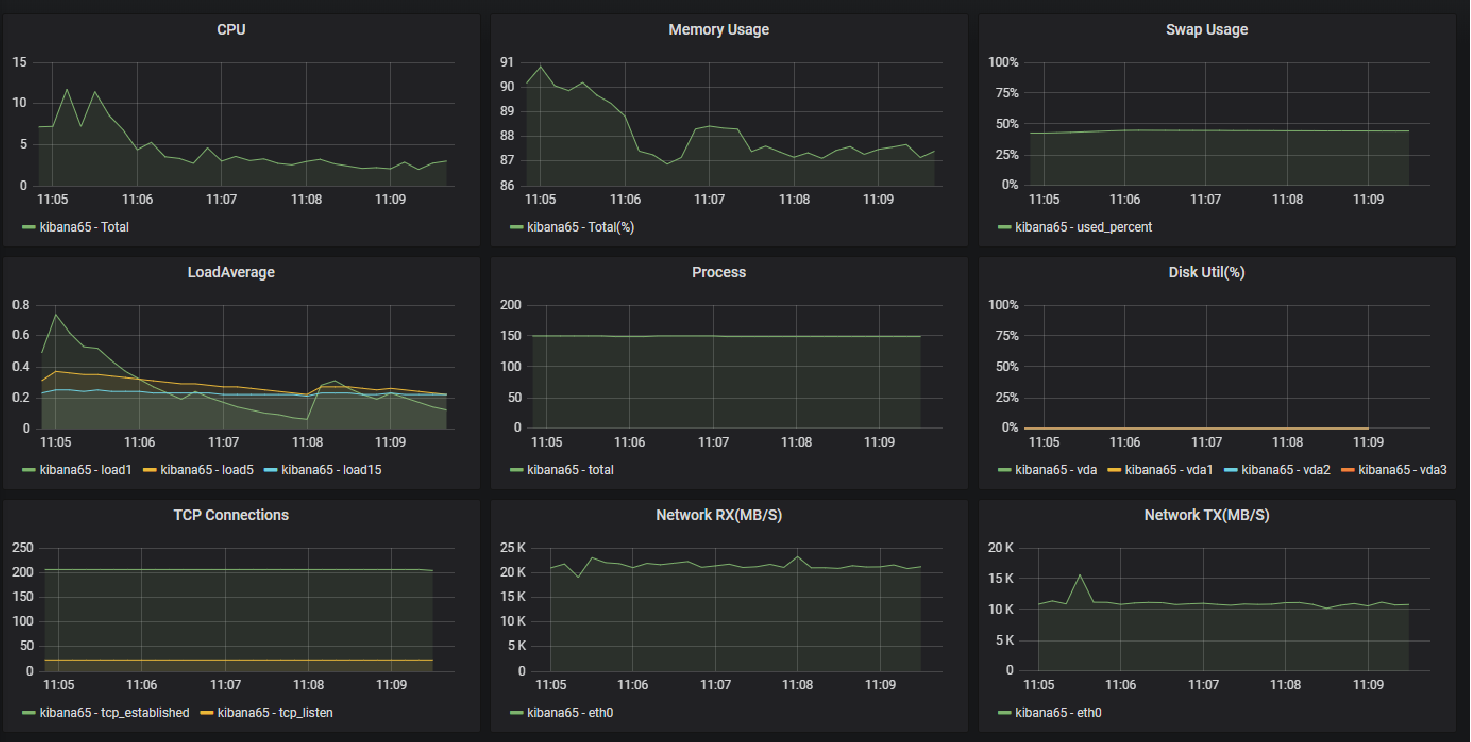Open the Memory Usage panel title menu
The image size is (1471, 742).
(718, 30)
